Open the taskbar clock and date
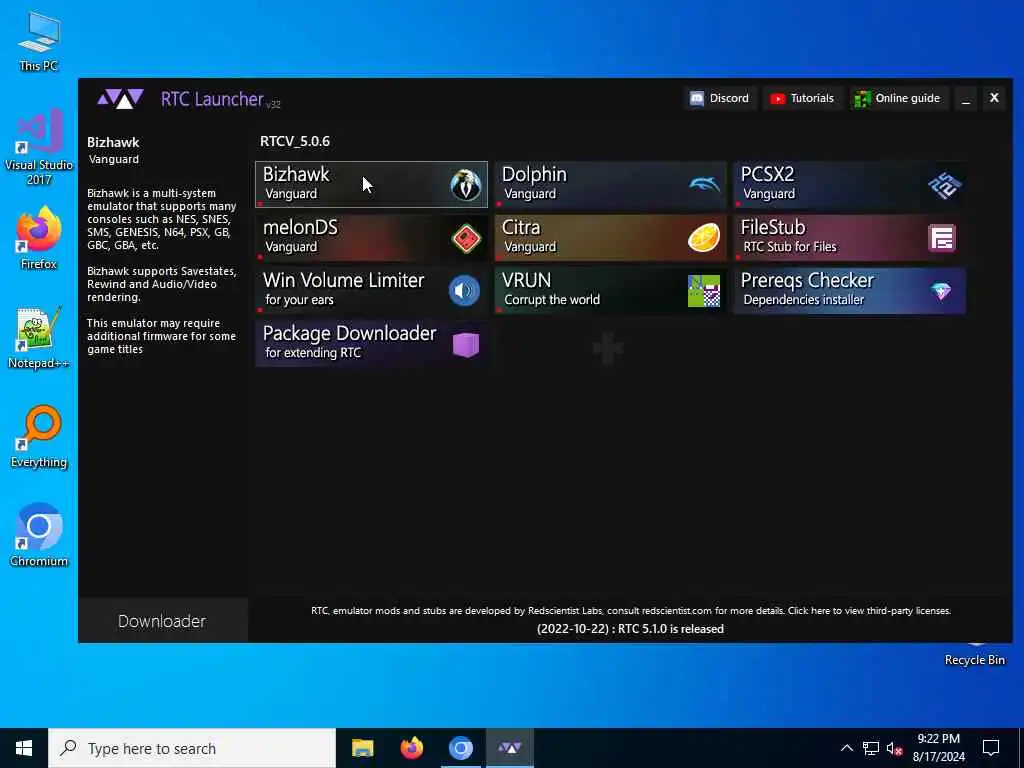 point(938,748)
